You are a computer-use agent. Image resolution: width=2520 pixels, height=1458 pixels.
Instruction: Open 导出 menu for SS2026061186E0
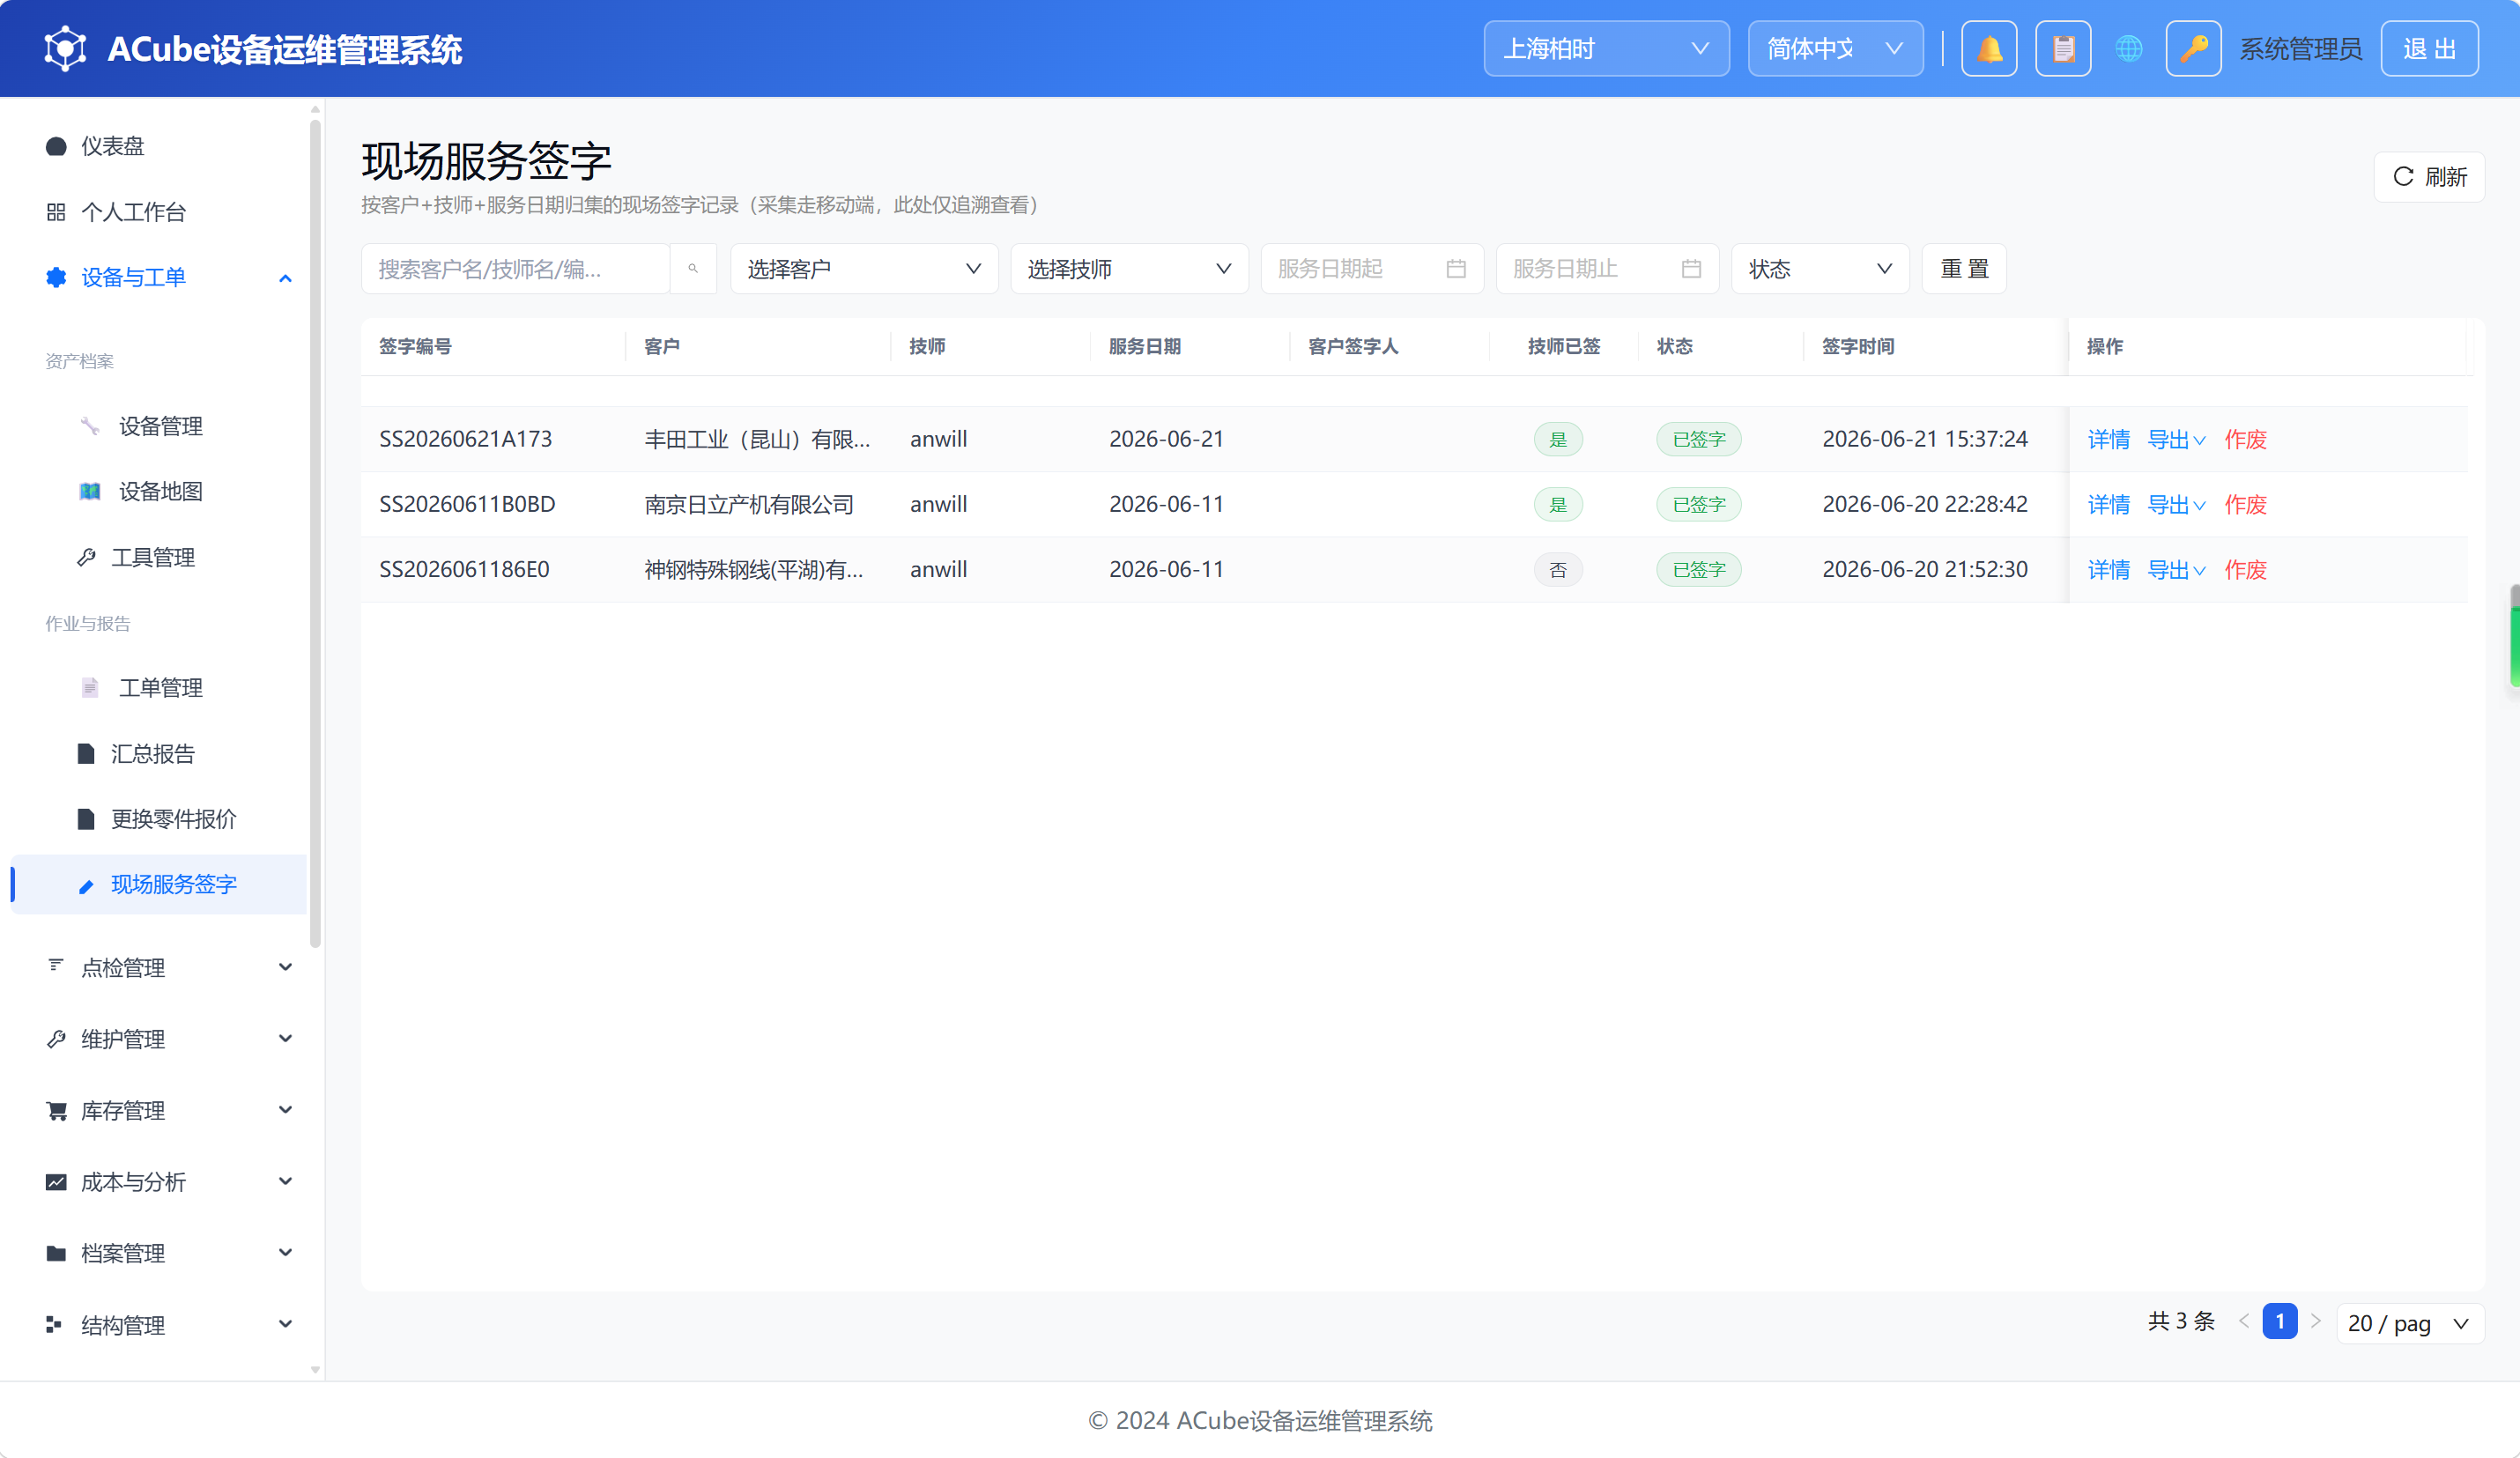point(2176,569)
